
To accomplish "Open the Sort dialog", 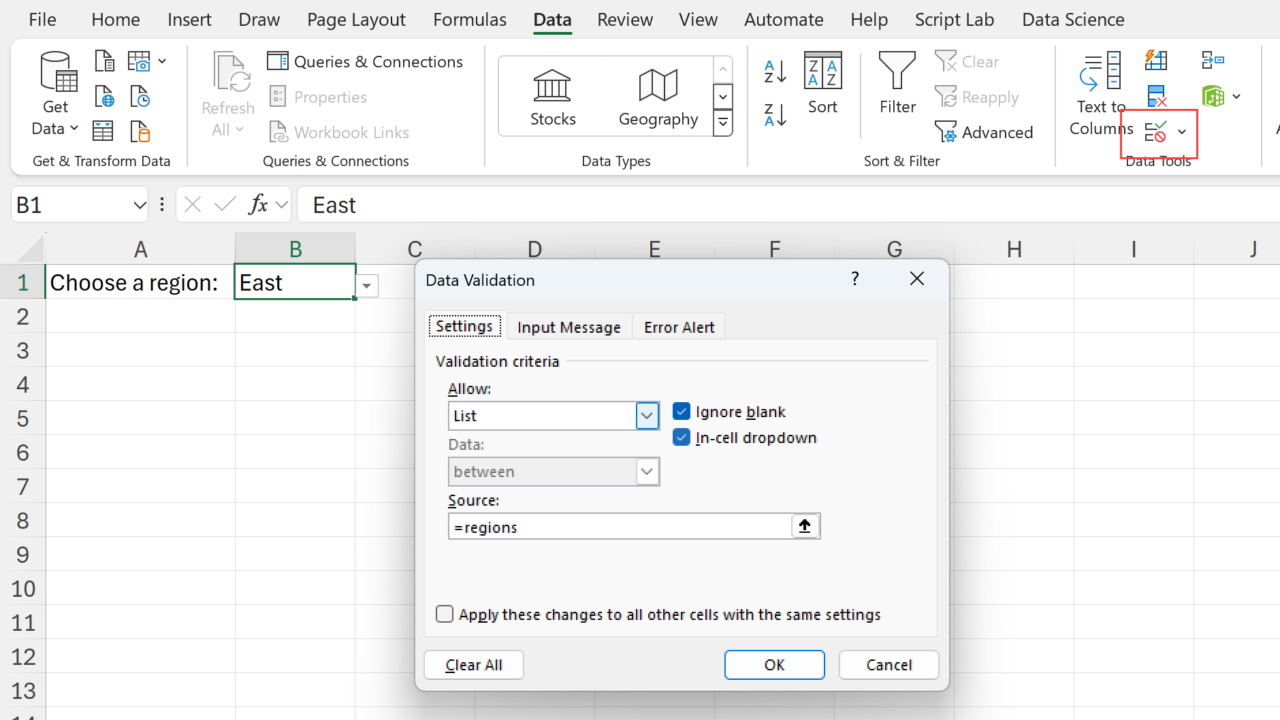I will coord(822,85).
